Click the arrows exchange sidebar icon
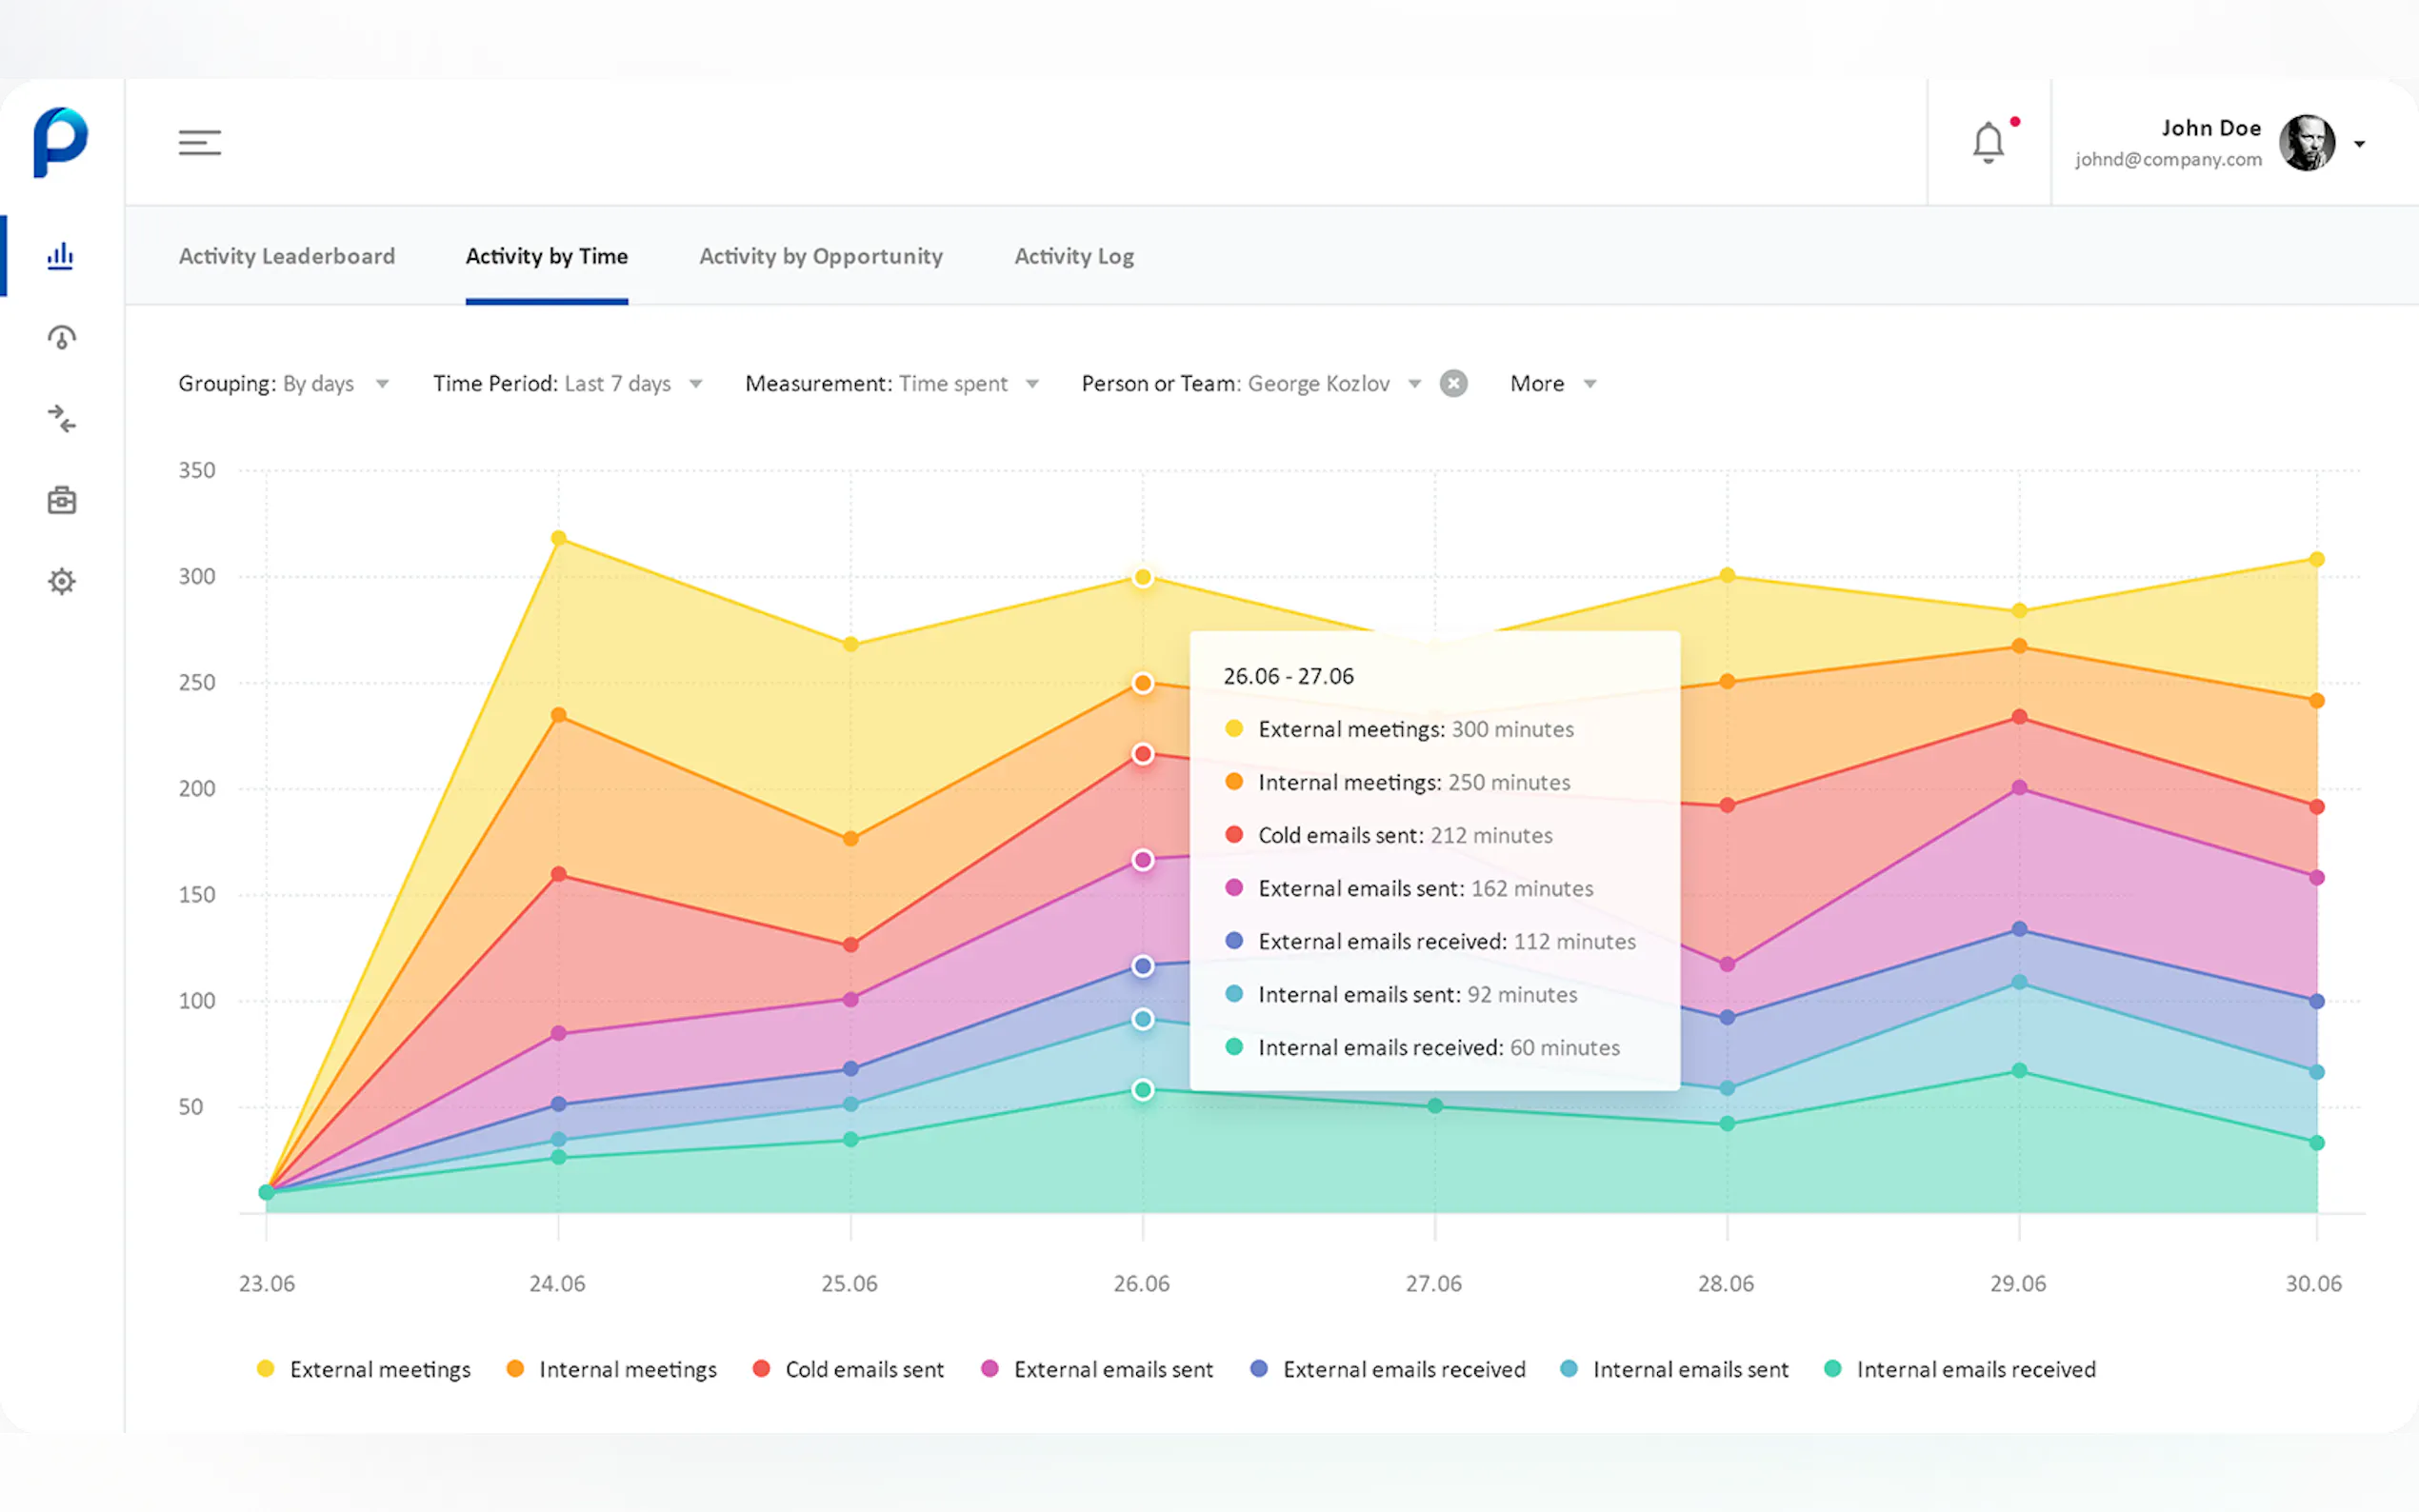This screenshot has width=2419, height=1512. point(61,418)
